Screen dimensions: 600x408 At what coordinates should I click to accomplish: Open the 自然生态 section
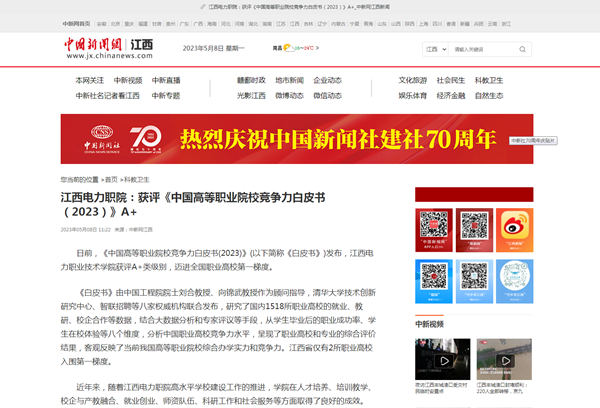point(489,96)
